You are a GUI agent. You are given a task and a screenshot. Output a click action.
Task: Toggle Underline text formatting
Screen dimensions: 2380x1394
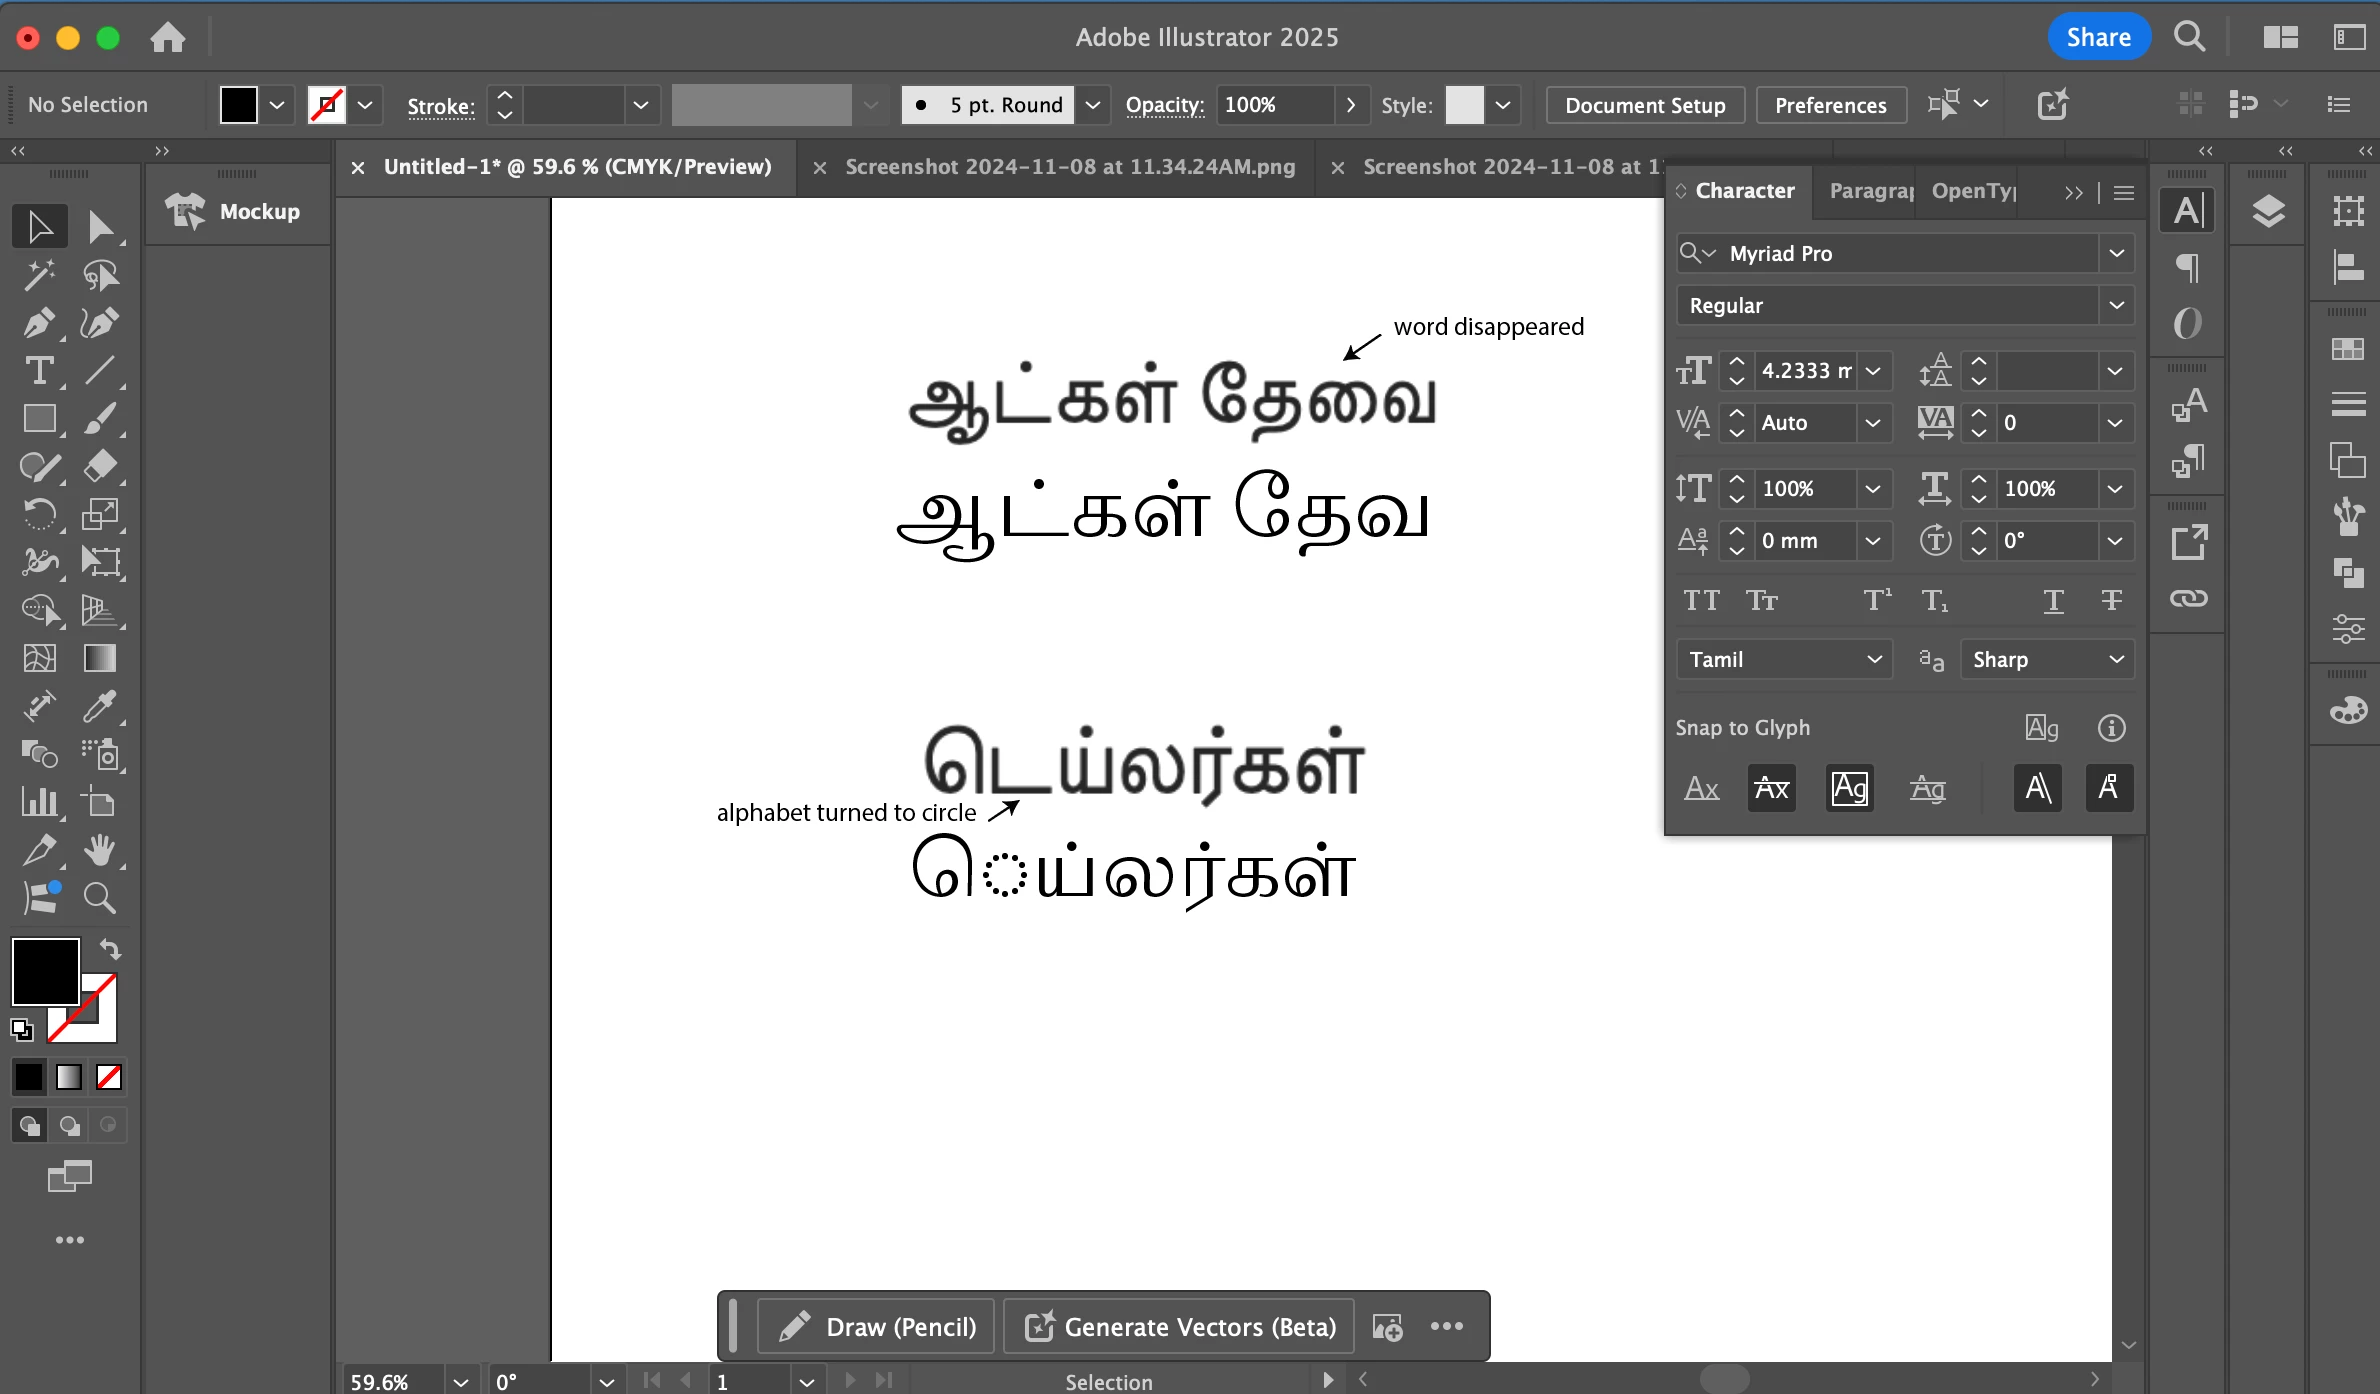tap(2053, 600)
